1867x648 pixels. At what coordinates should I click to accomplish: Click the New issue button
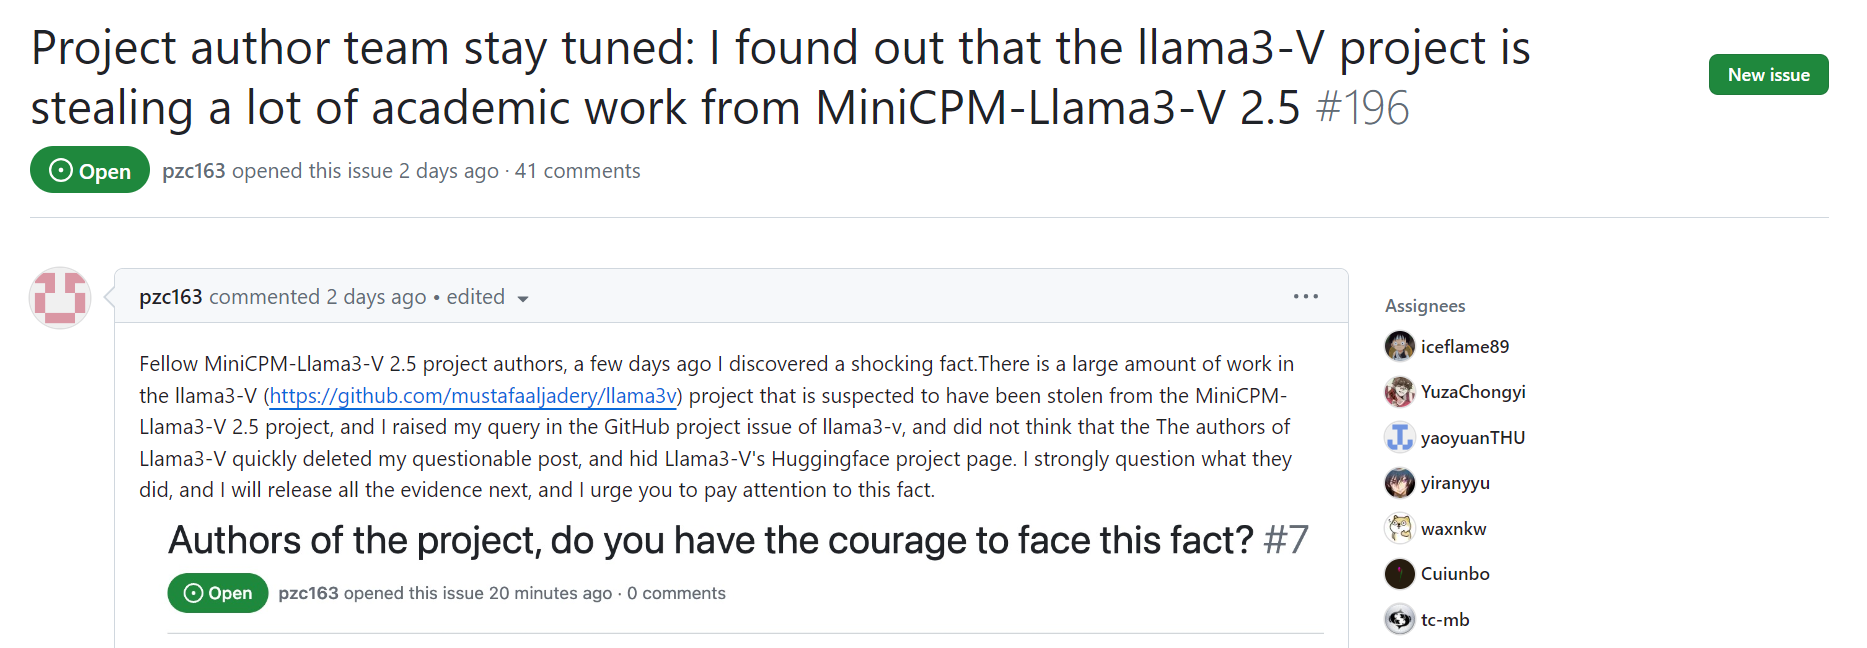pyautogui.click(x=1768, y=75)
